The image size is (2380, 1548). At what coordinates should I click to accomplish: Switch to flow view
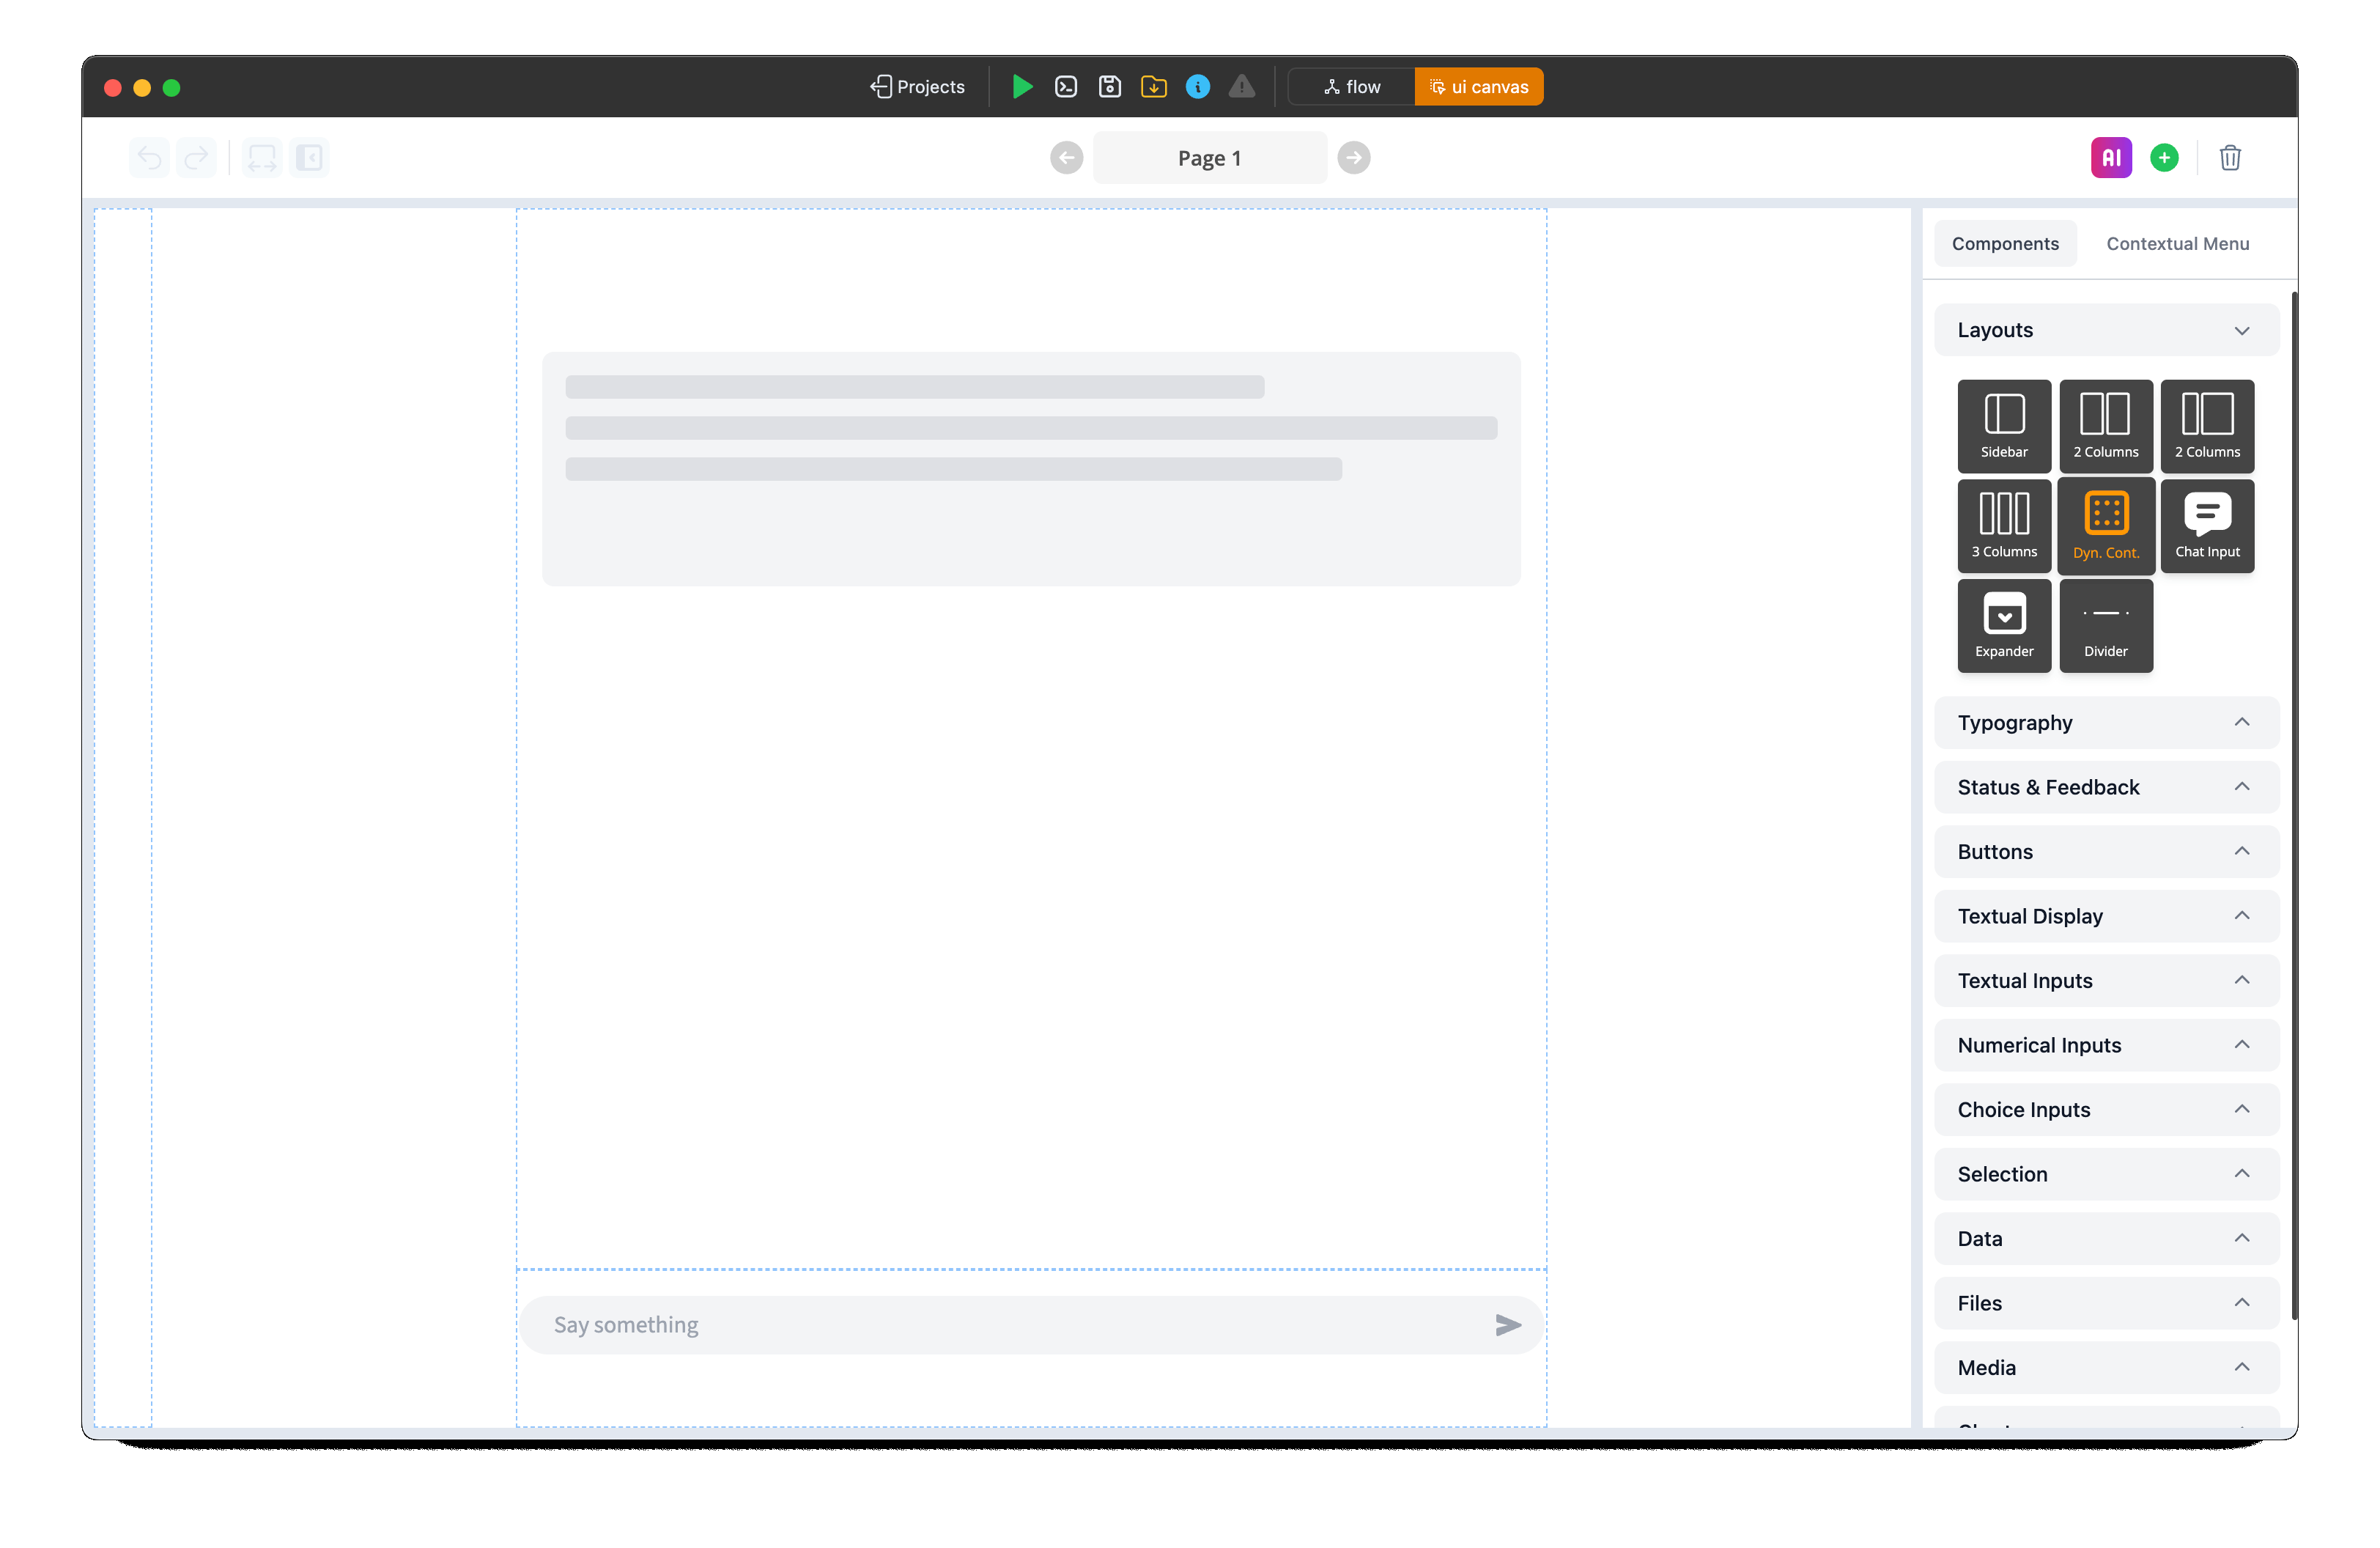click(1352, 87)
